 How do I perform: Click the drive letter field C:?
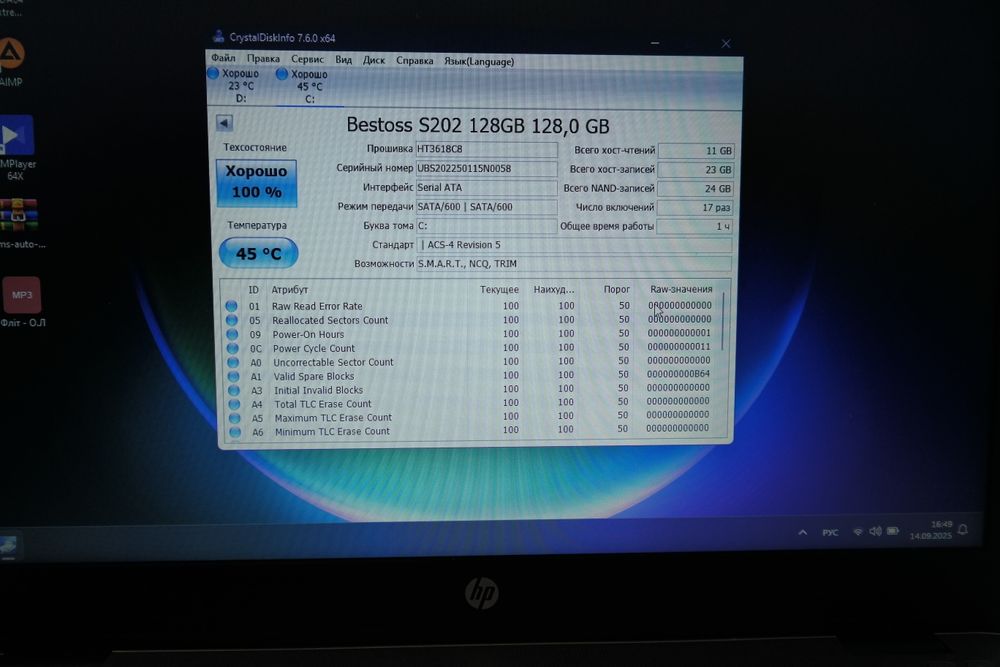(487, 226)
